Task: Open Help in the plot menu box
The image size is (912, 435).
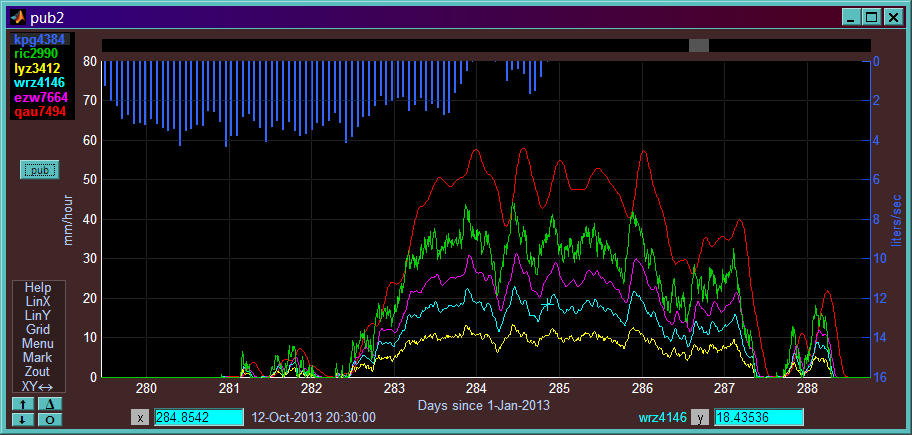Action: point(38,288)
